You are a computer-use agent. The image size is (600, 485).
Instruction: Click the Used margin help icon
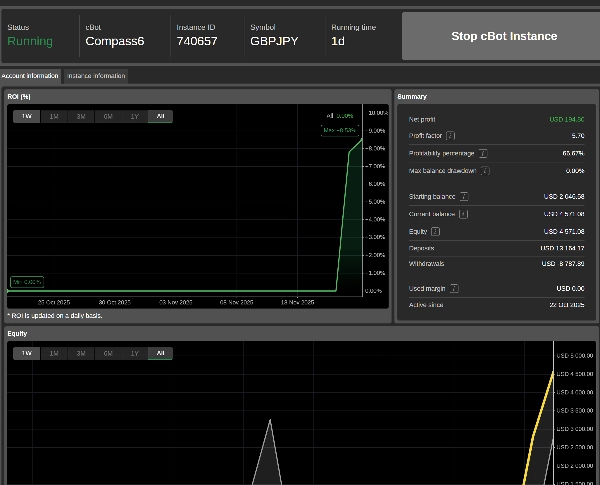[x=454, y=288]
